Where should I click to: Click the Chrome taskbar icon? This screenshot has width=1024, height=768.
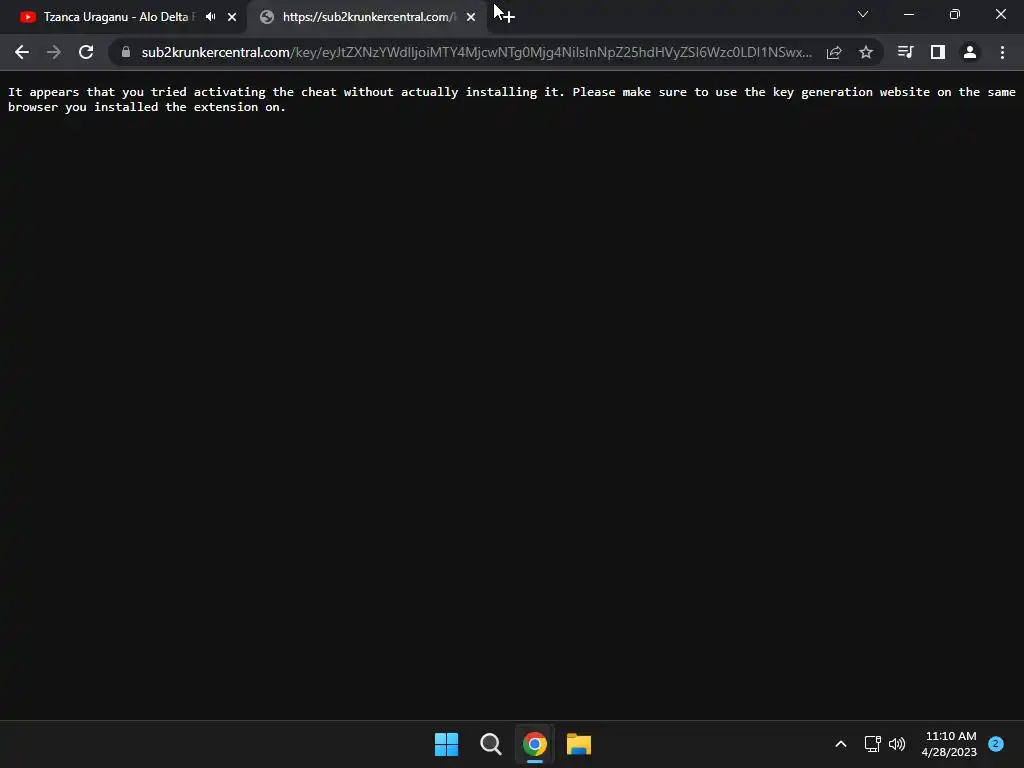click(535, 744)
